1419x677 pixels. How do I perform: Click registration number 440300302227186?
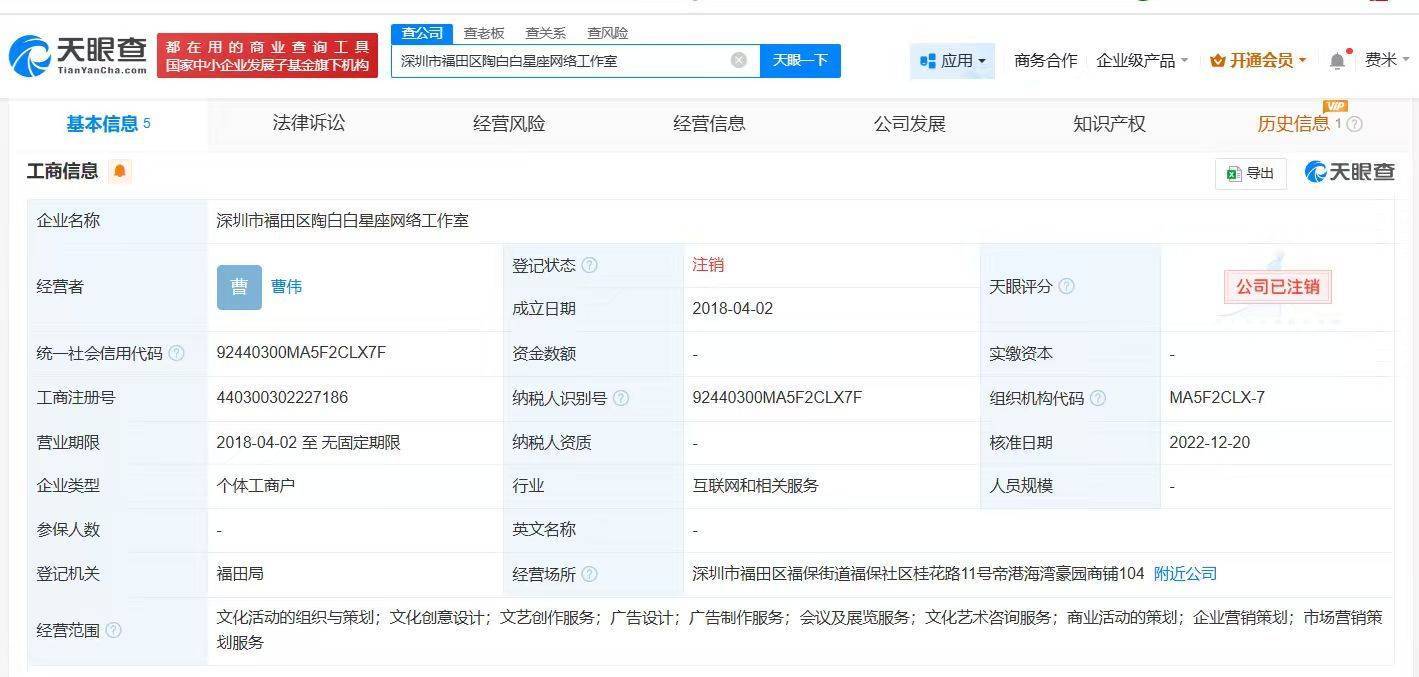click(282, 398)
